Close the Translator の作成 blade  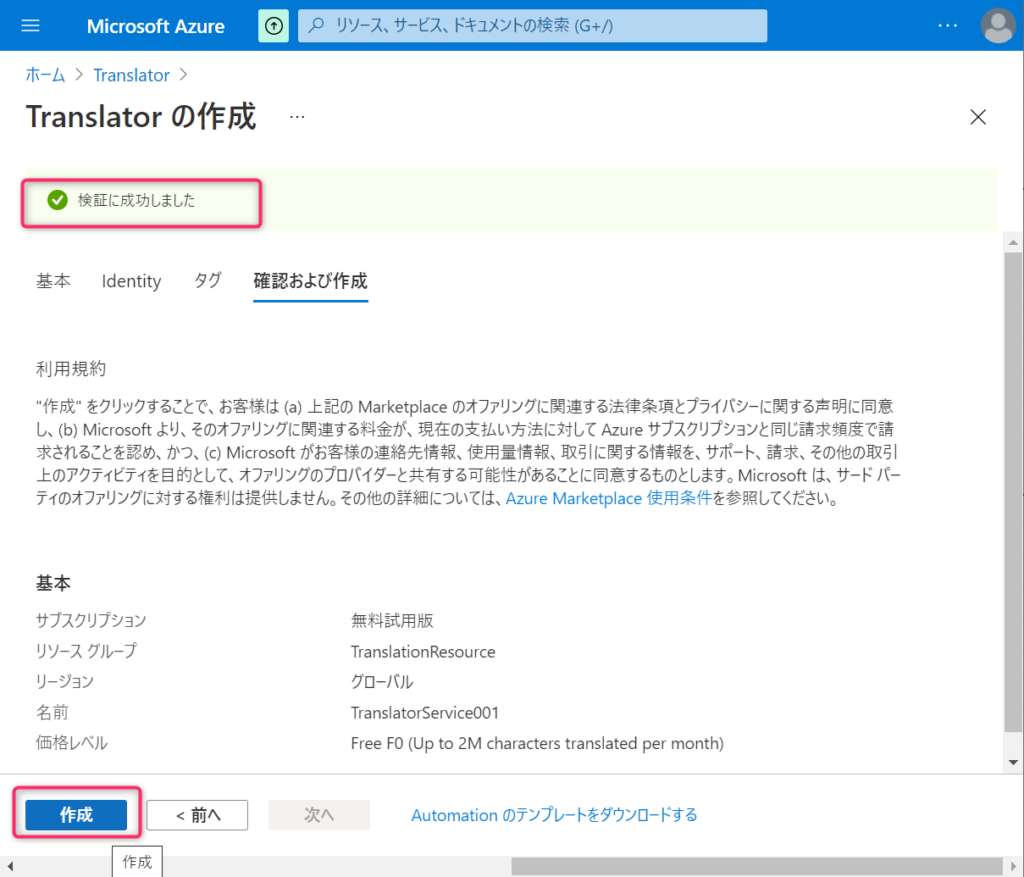(978, 117)
